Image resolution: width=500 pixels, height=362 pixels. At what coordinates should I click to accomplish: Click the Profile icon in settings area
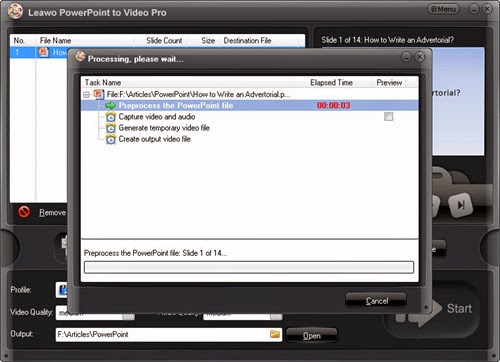62,290
